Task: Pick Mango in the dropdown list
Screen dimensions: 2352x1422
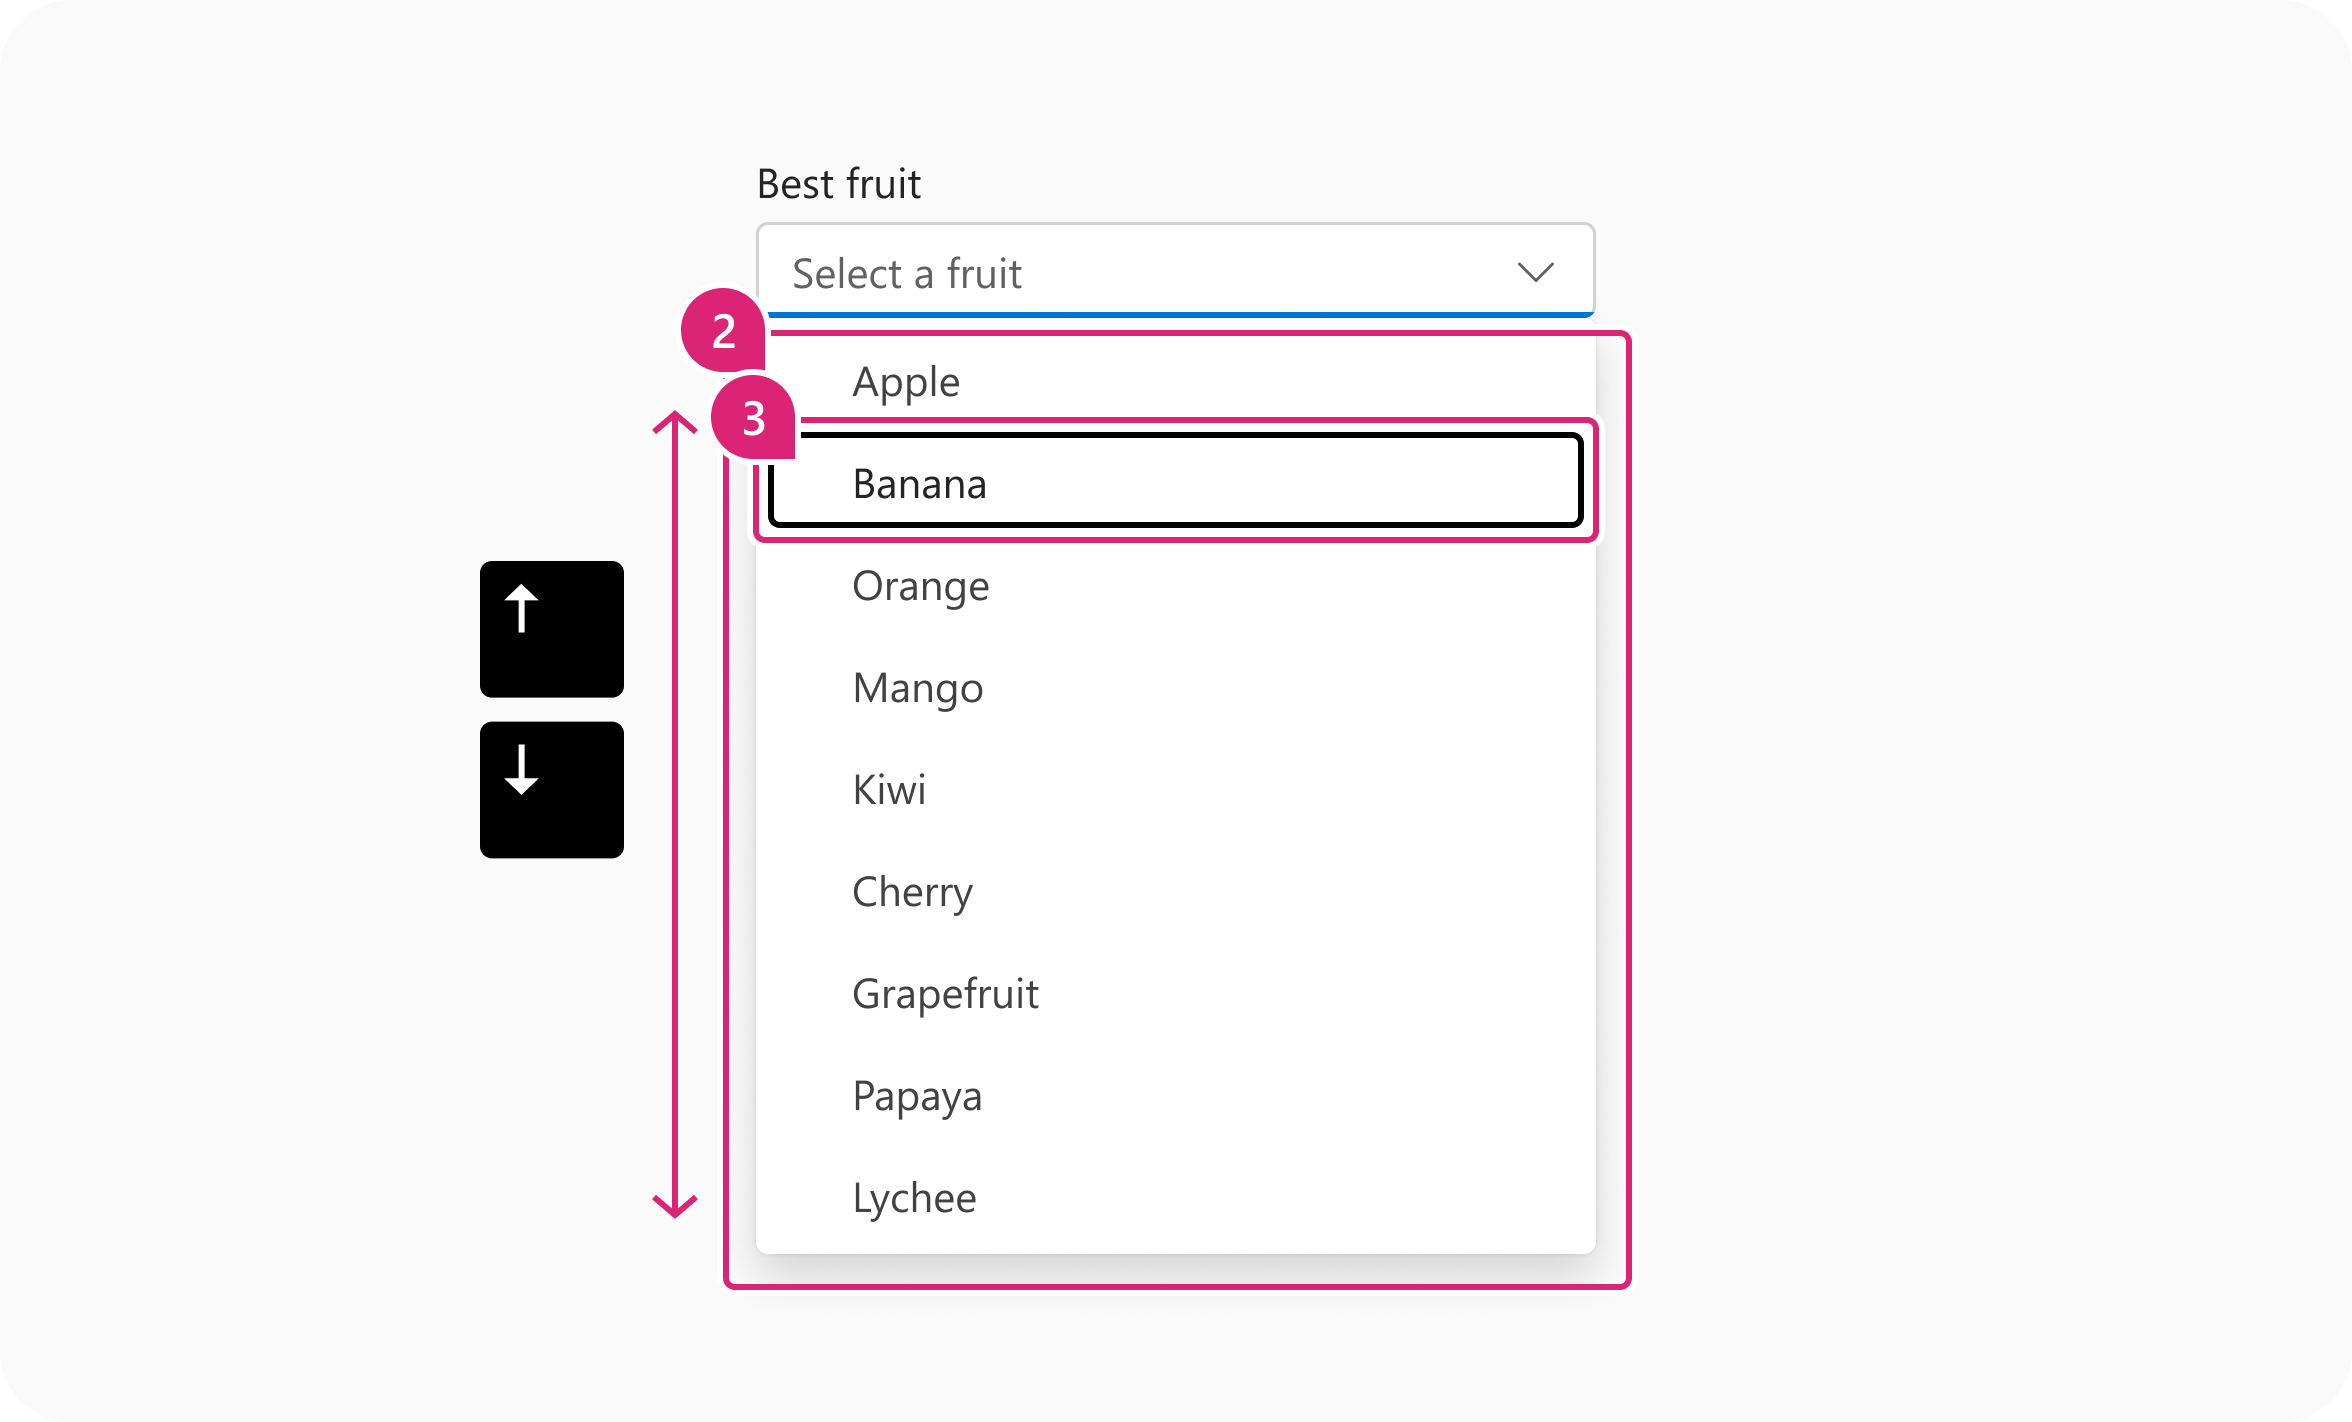Action: point(1176,688)
